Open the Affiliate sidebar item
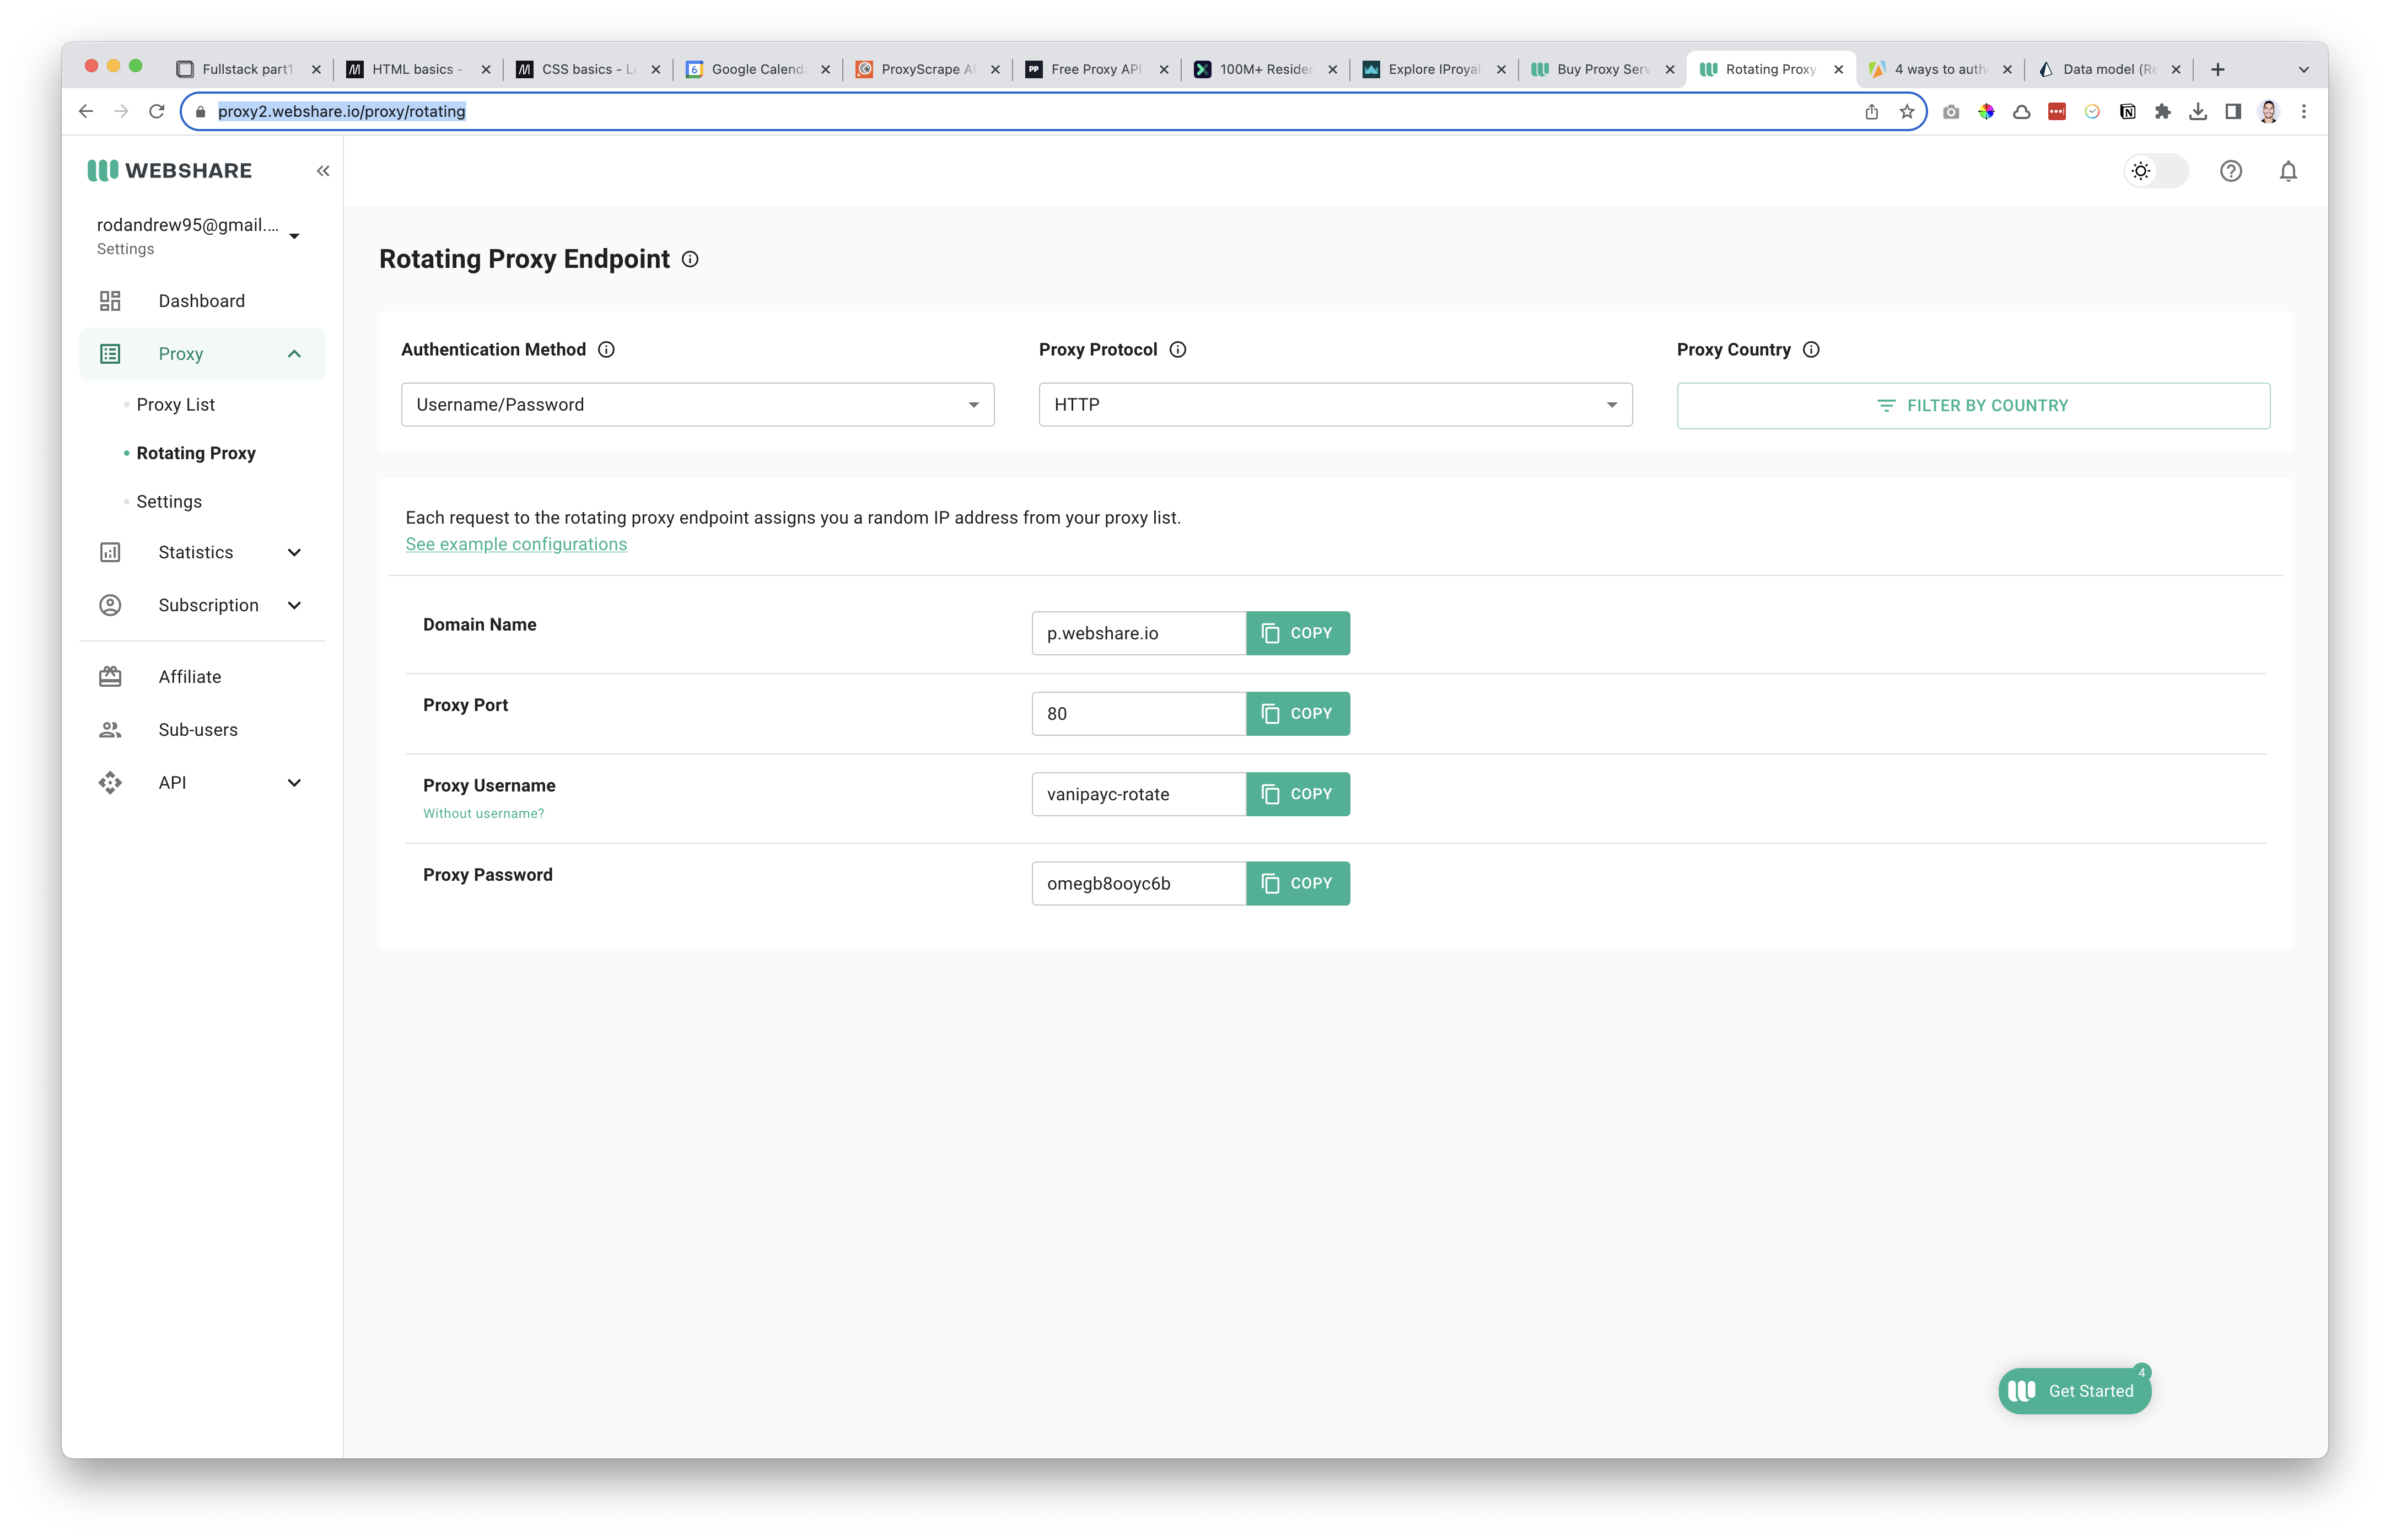Screen dimensions: 2390x1540 point(189,677)
